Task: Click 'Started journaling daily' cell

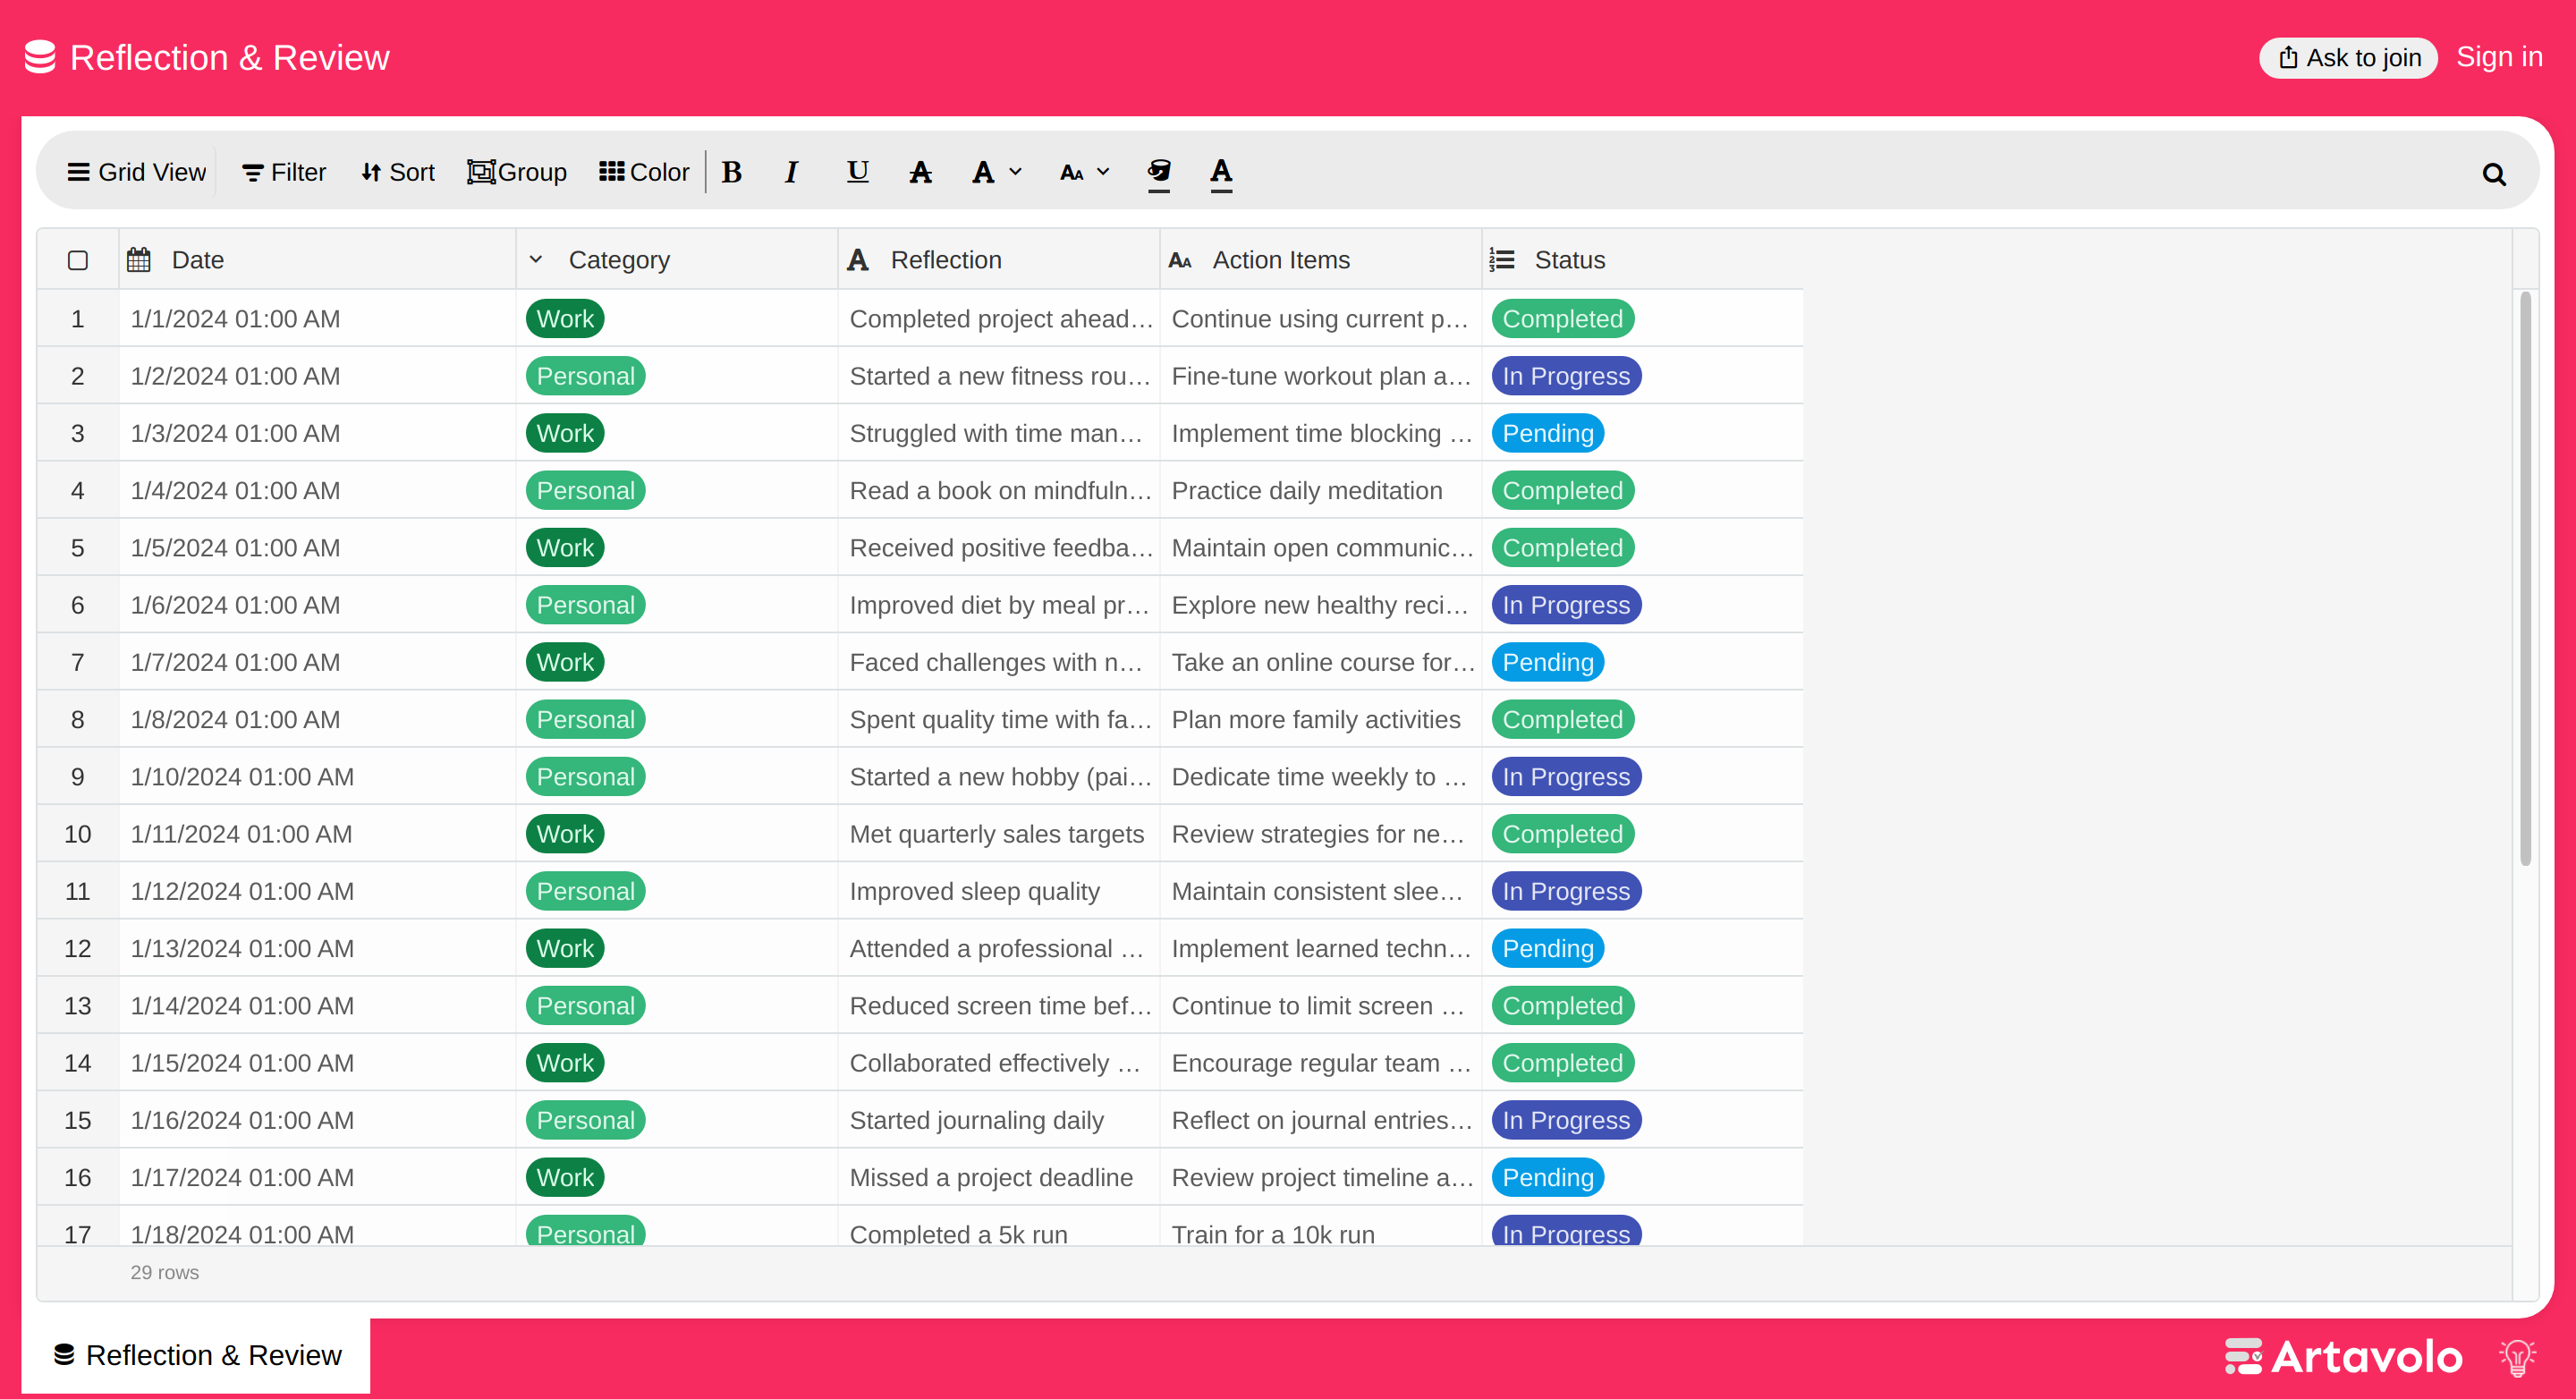Action: click(x=998, y=1120)
